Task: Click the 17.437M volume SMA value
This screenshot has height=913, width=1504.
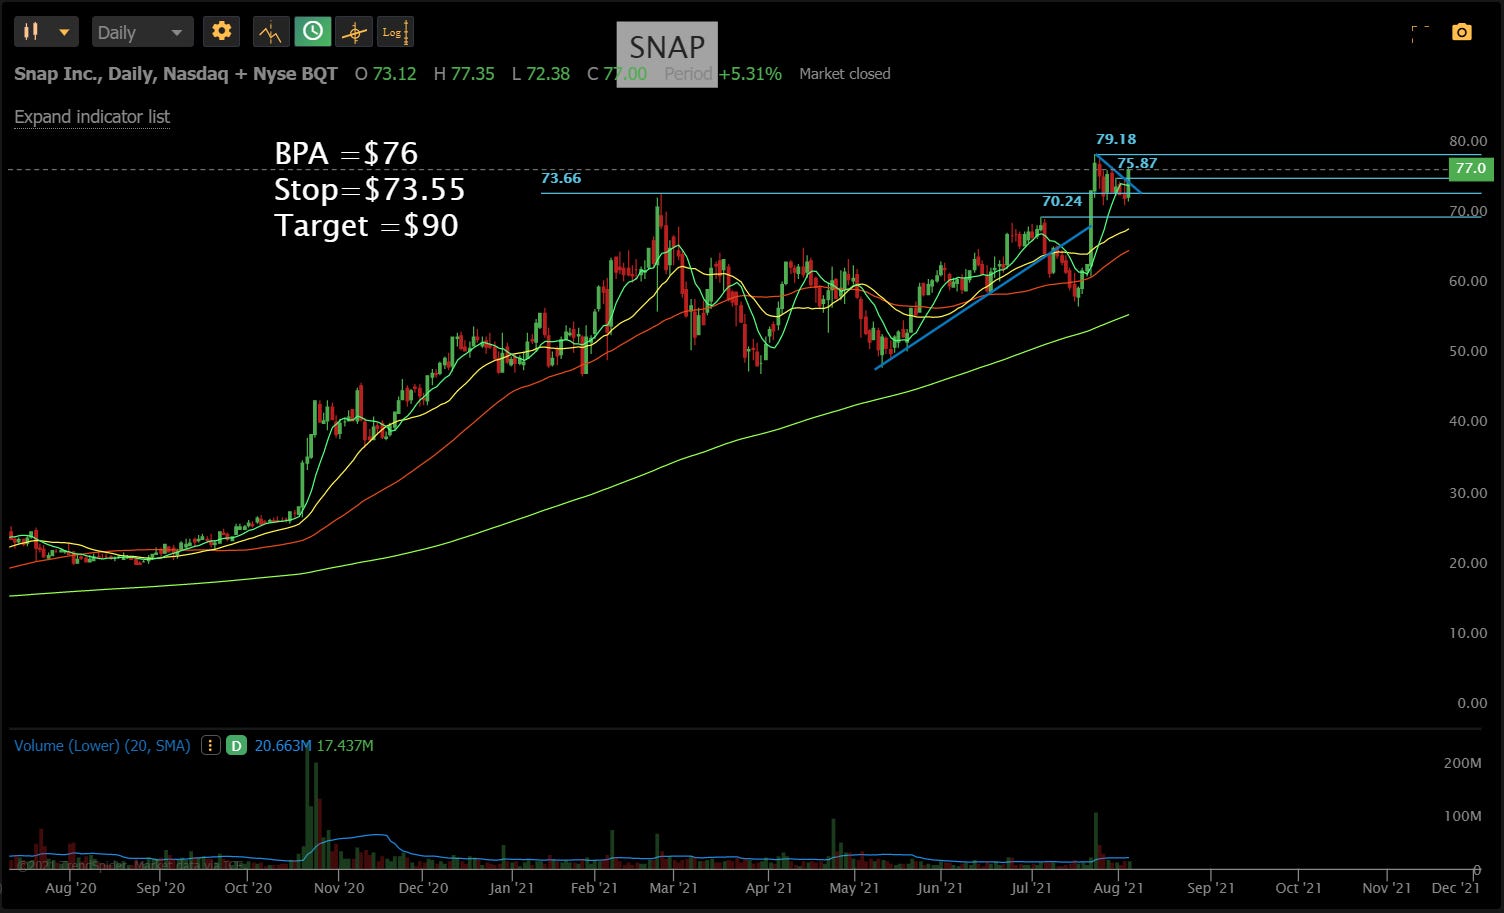Action: point(345,745)
